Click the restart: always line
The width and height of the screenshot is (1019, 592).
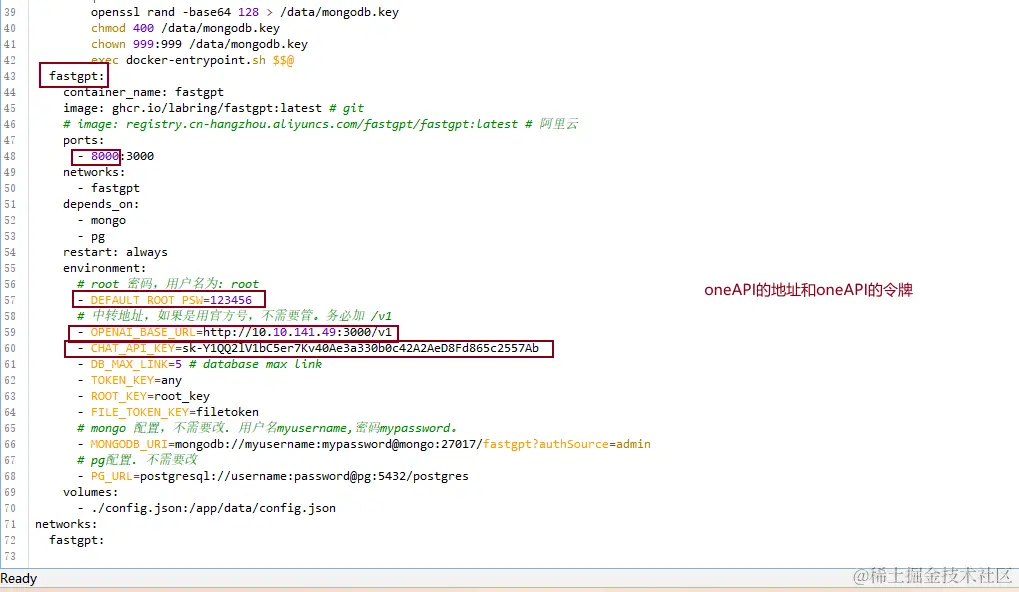(x=115, y=252)
